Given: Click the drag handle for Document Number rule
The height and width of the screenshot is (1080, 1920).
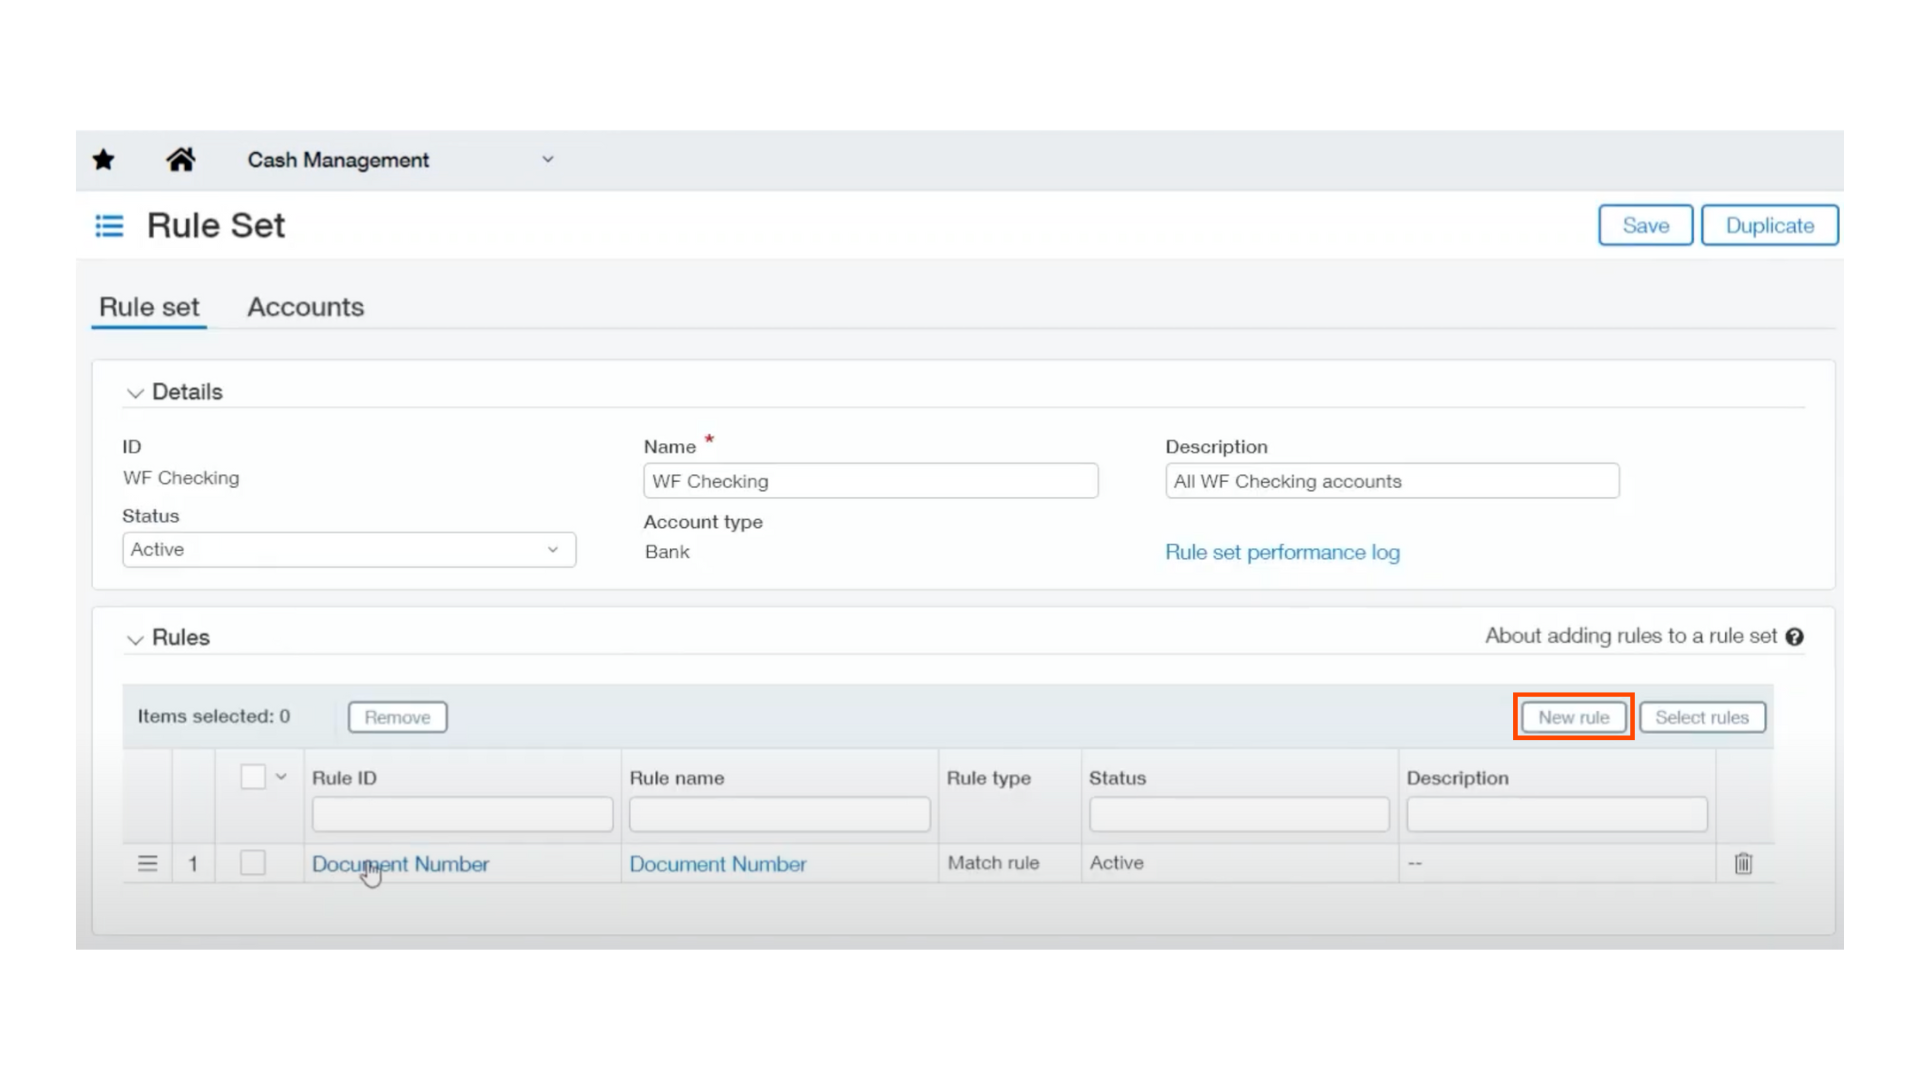Looking at the screenshot, I should click(x=148, y=862).
